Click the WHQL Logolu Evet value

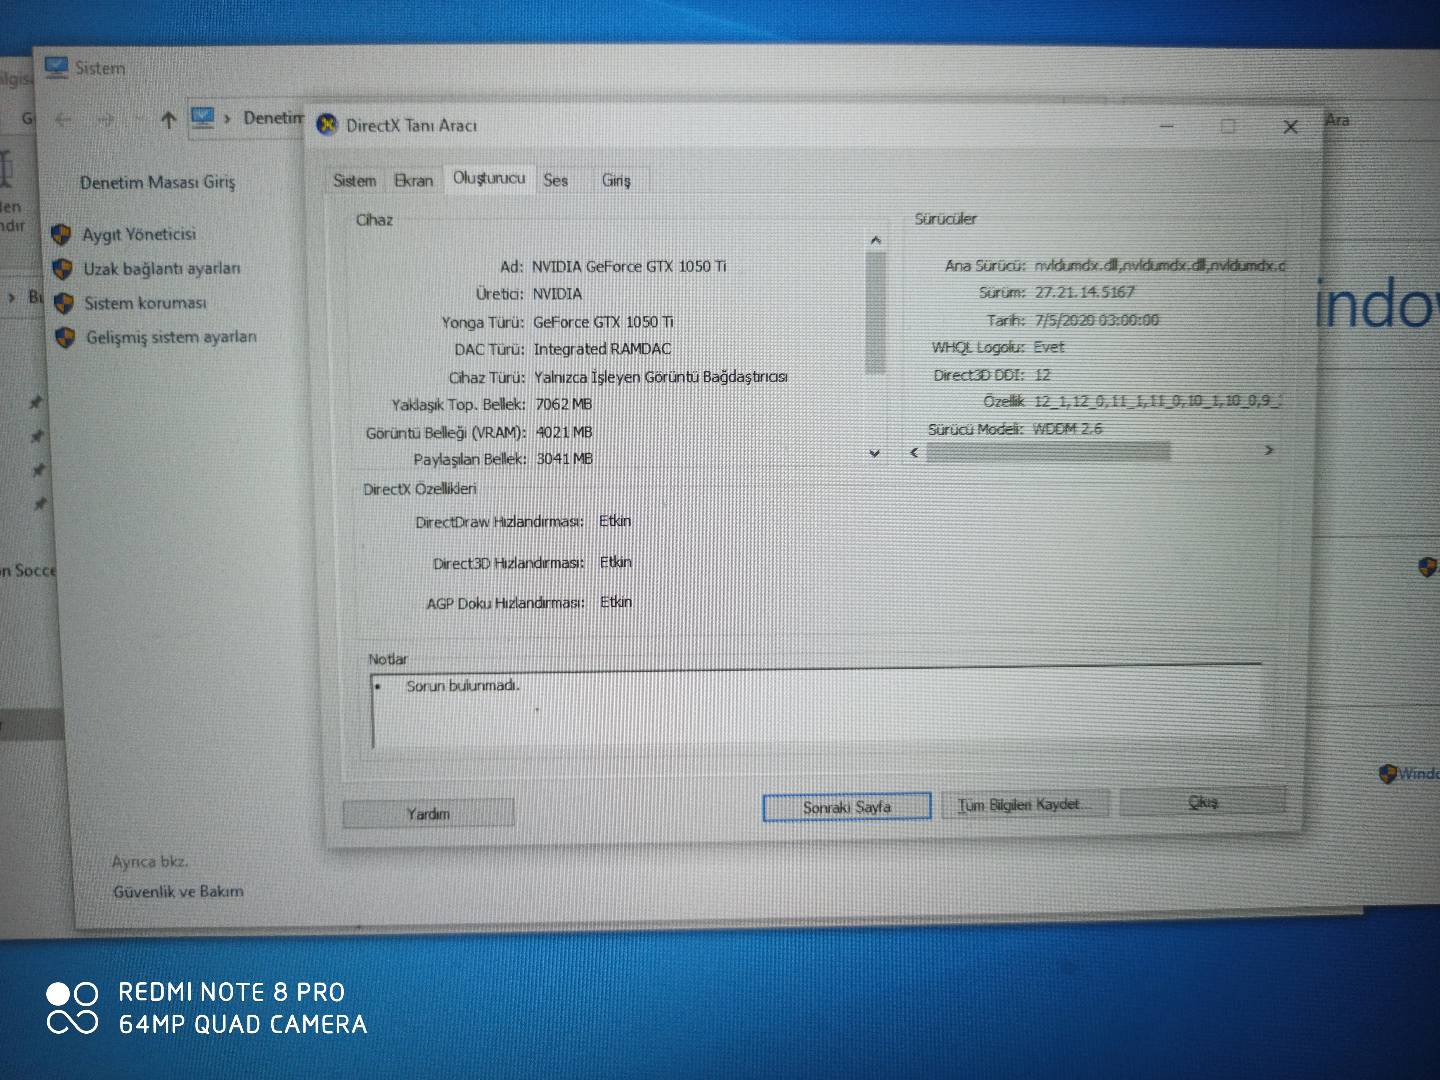tap(1049, 347)
